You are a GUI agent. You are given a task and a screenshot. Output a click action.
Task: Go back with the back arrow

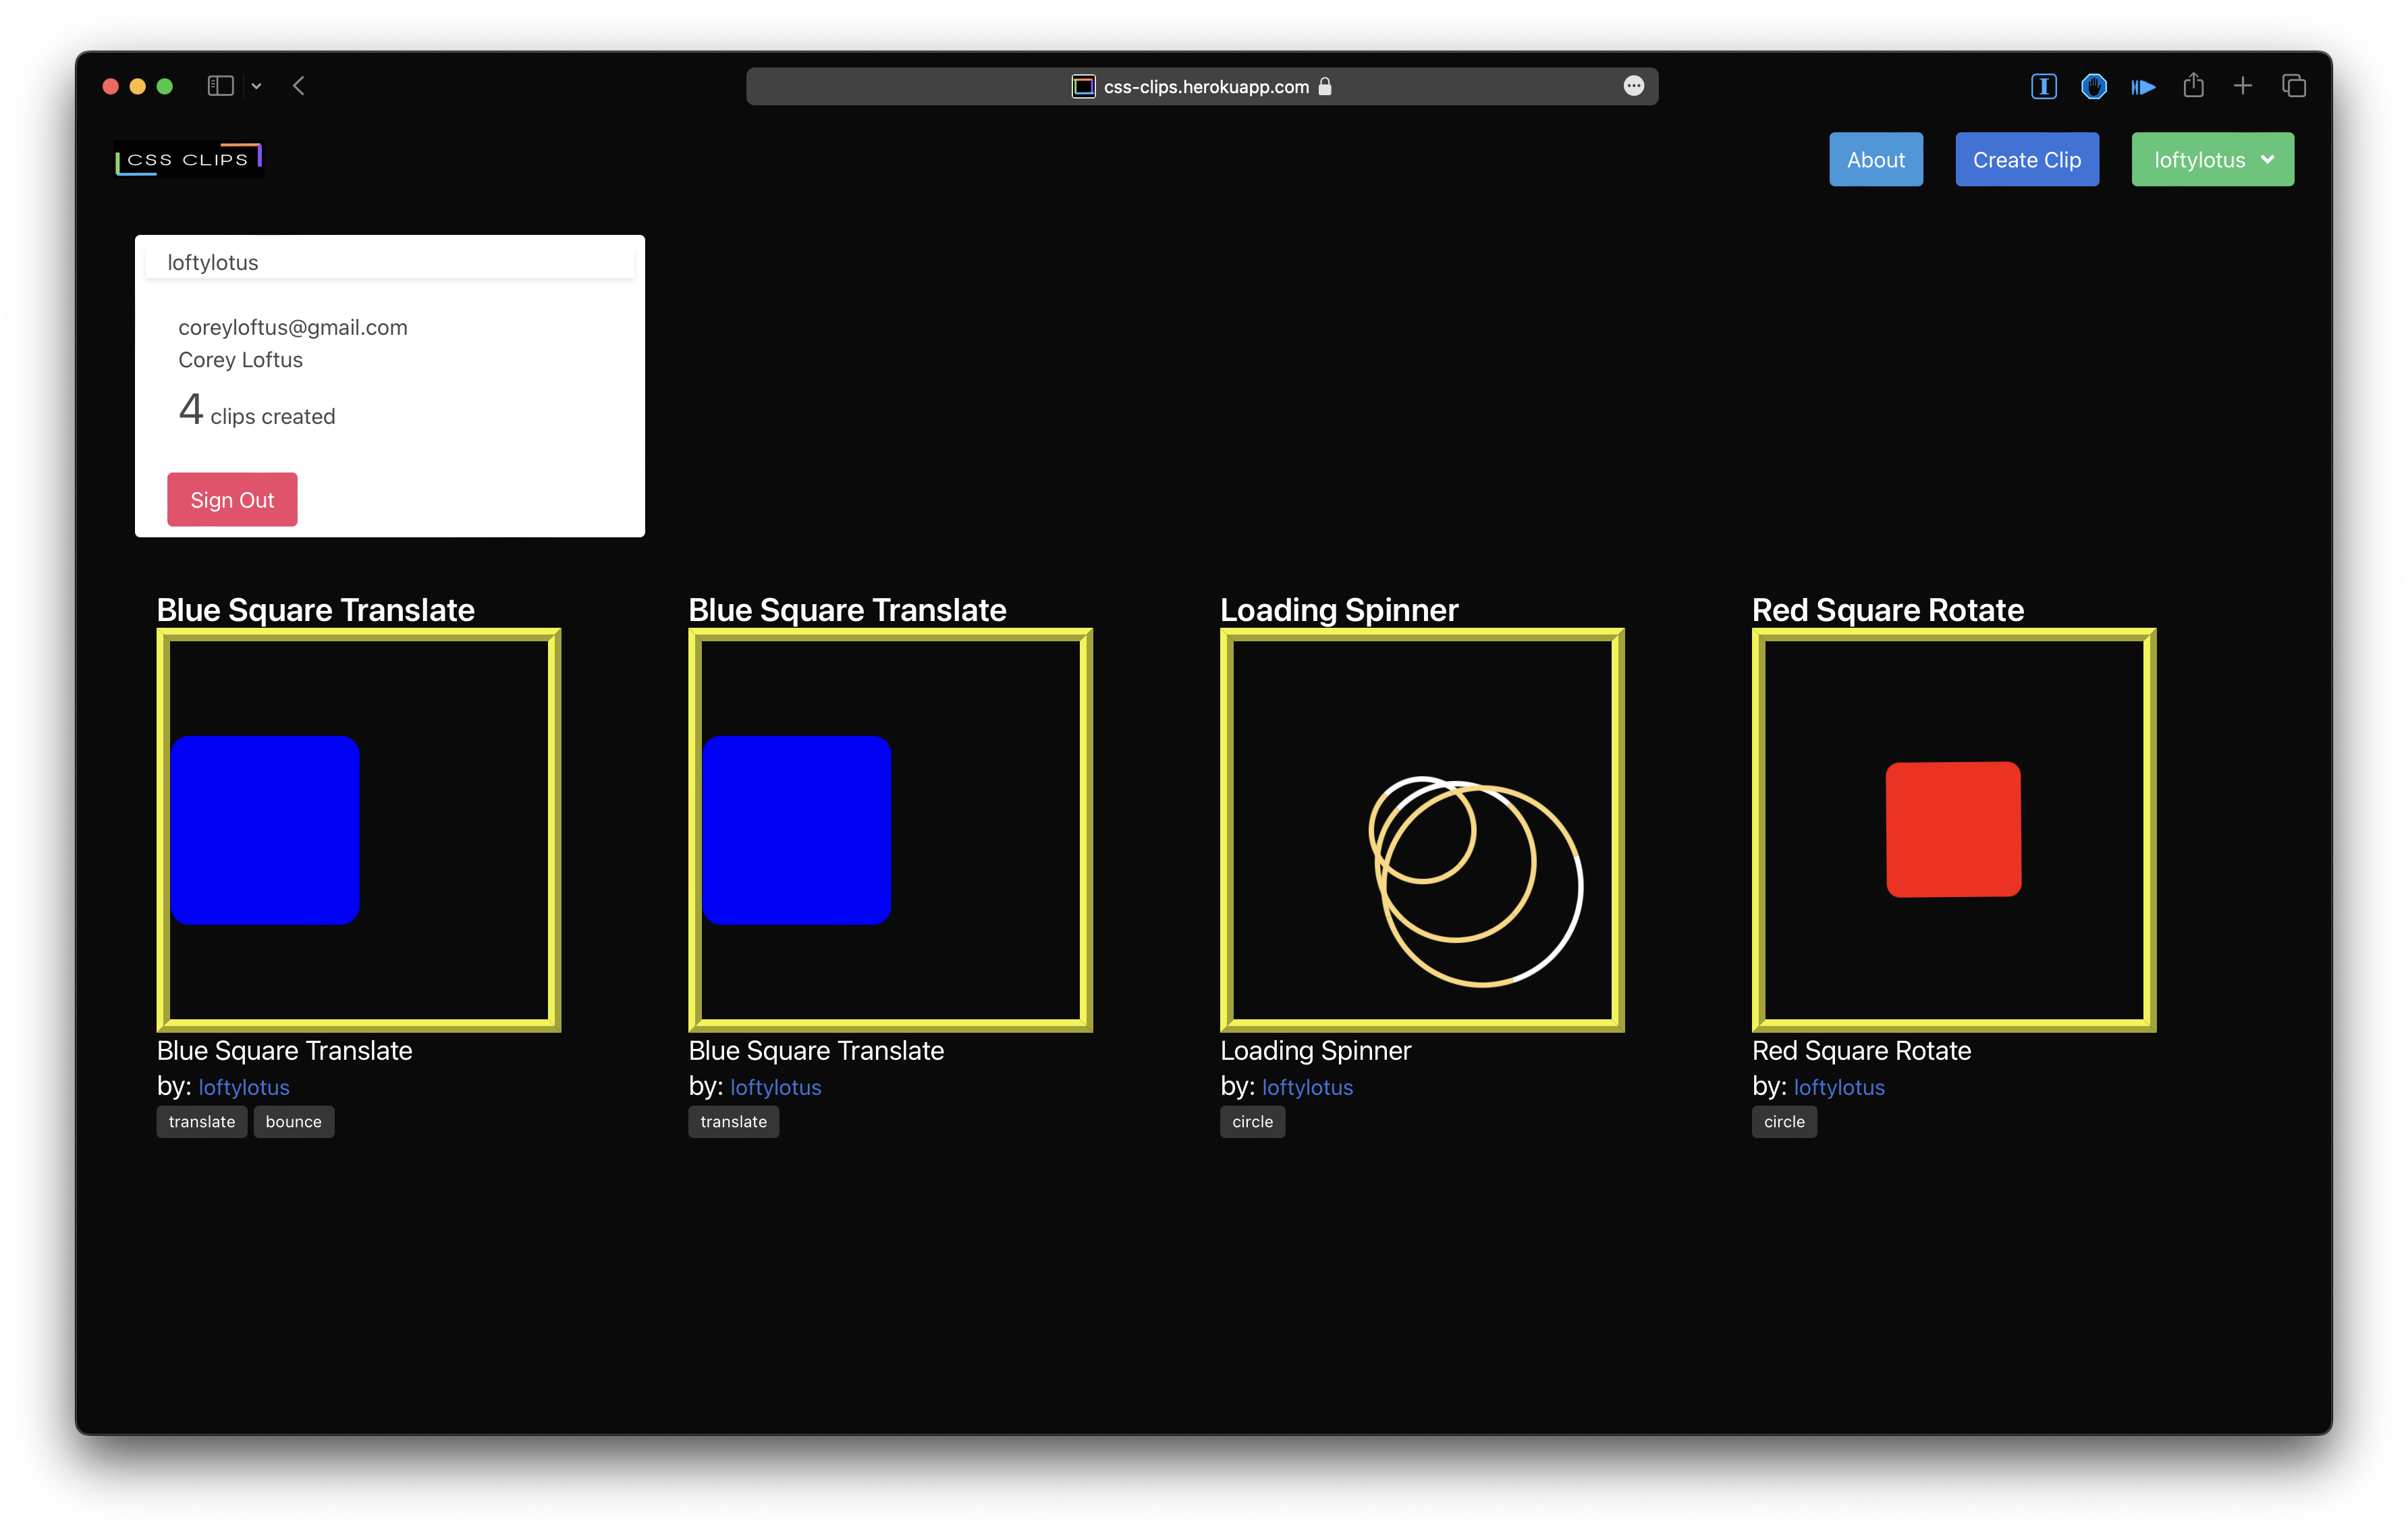[x=298, y=86]
